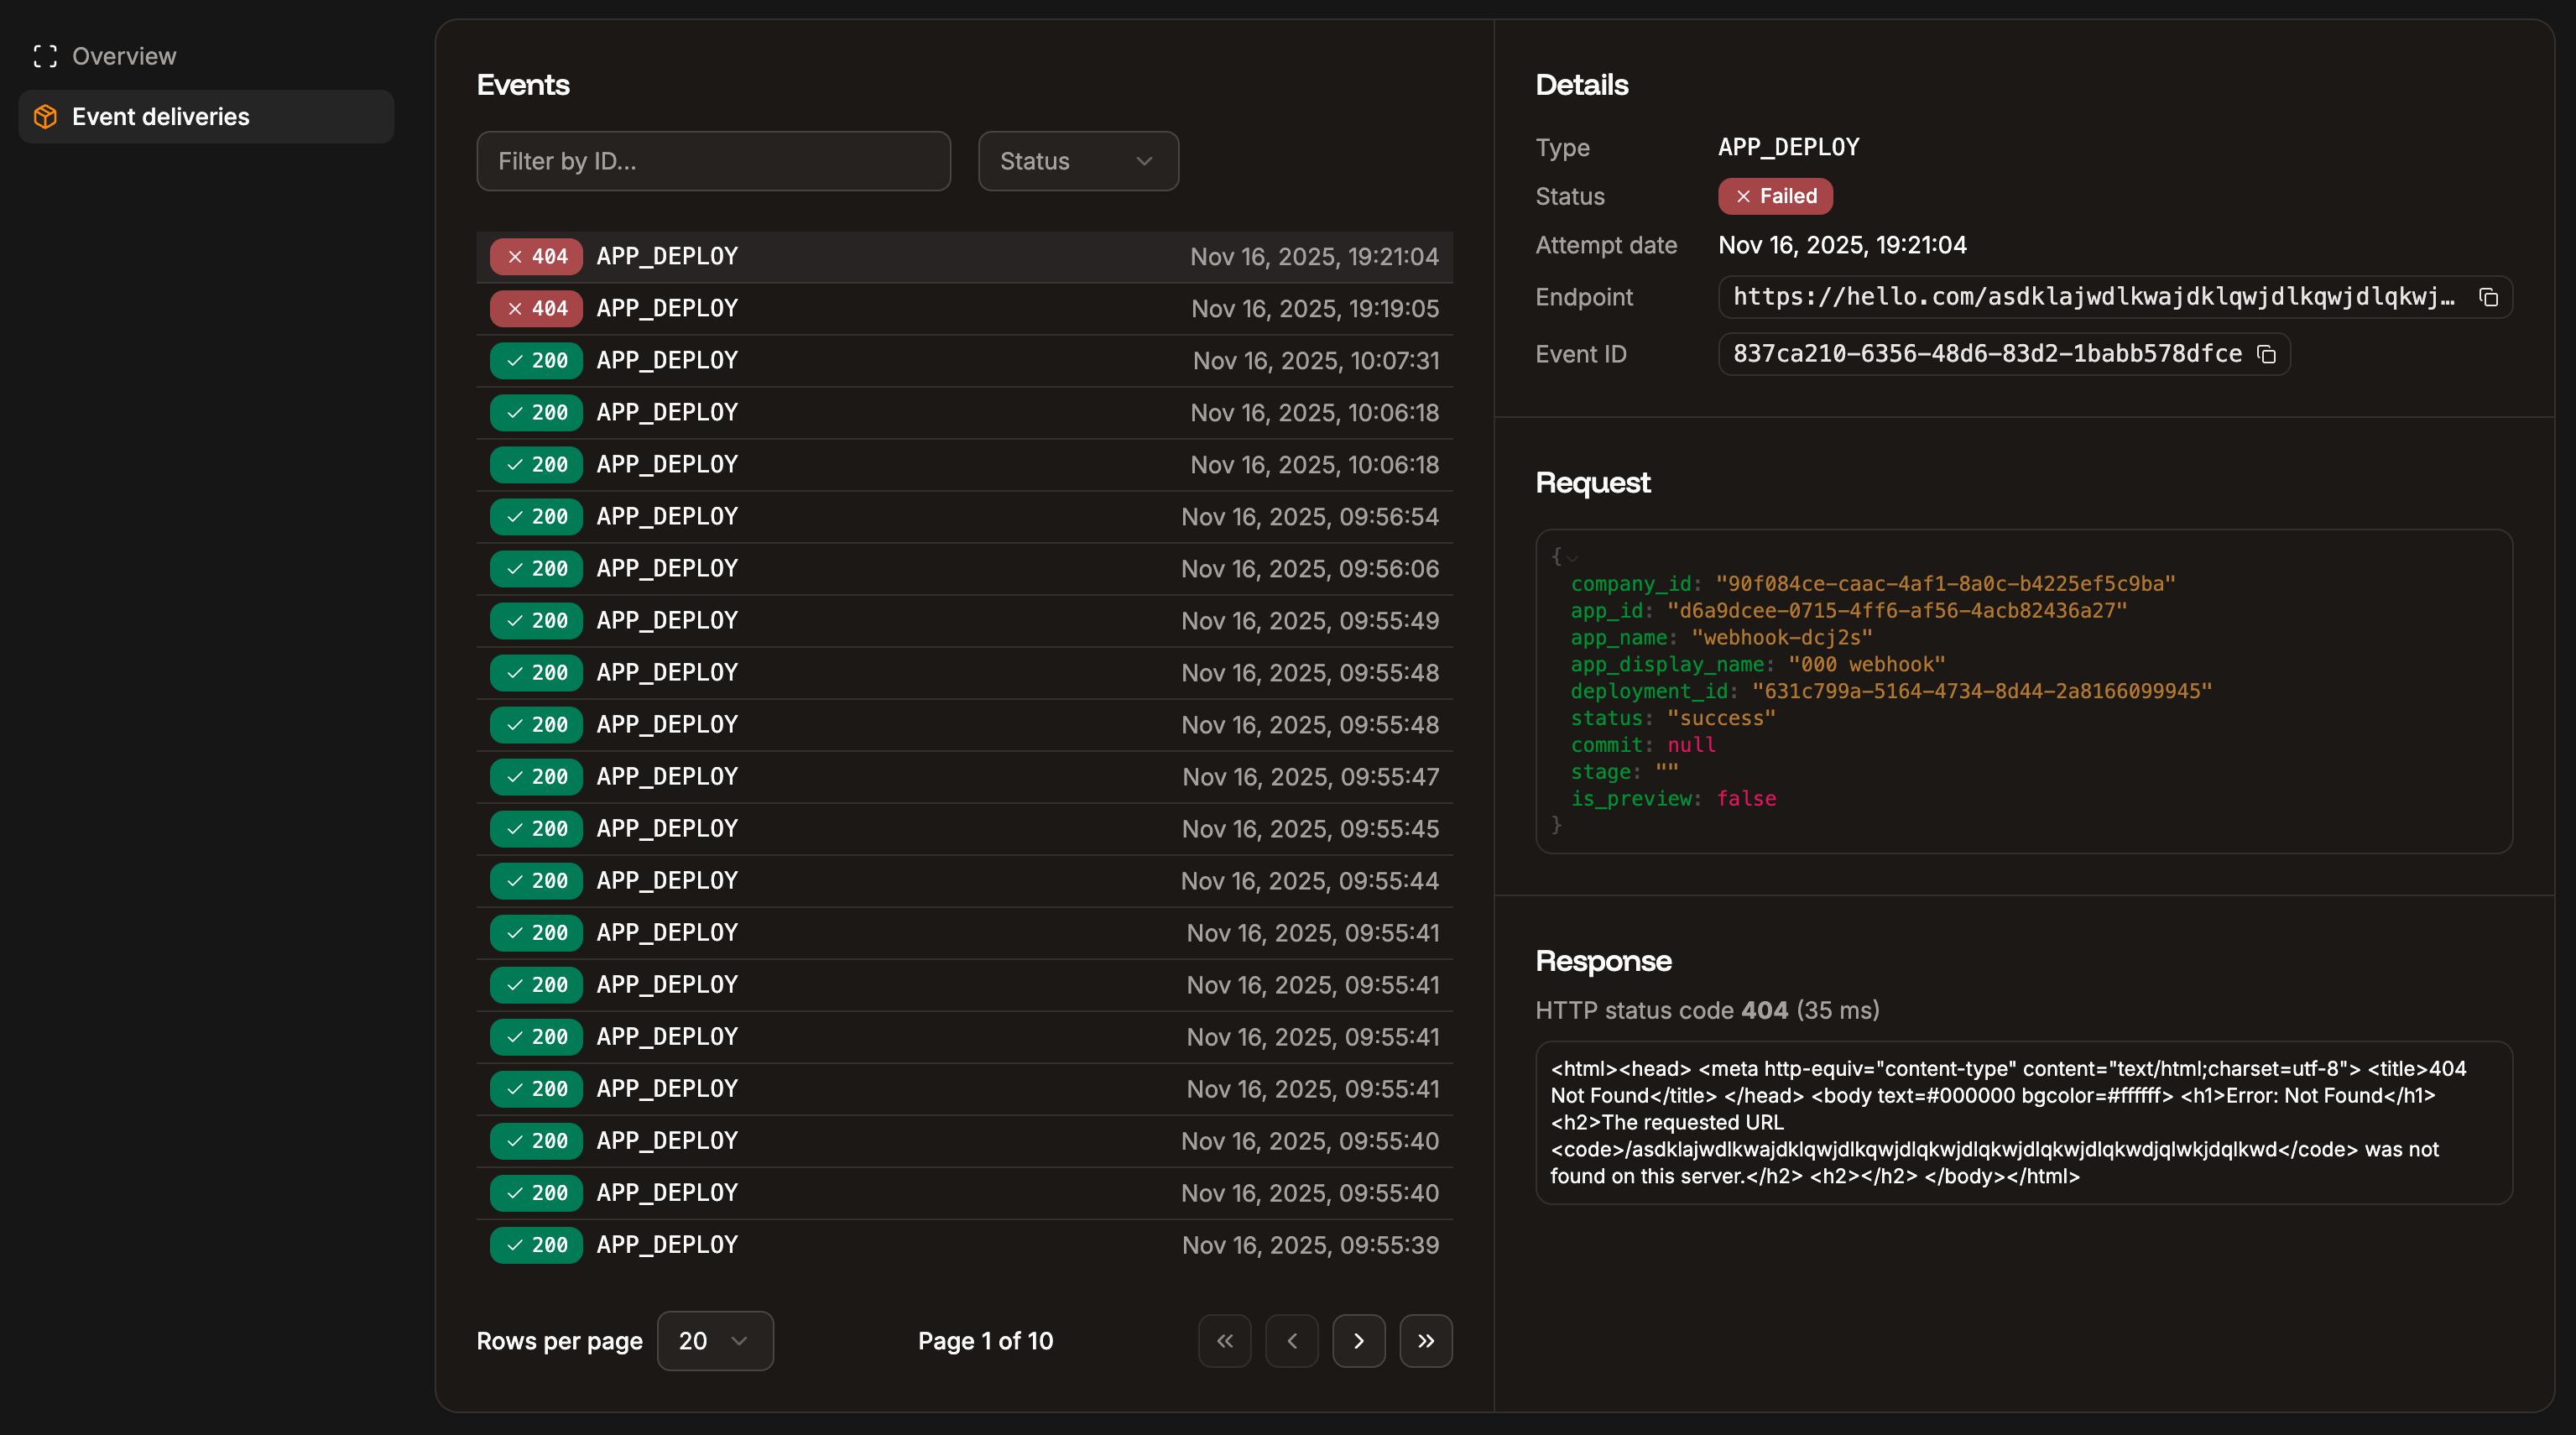The image size is (2576, 1435).
Task: Jump to the first page with the double-left chevron
Action: (1224, 1340)
